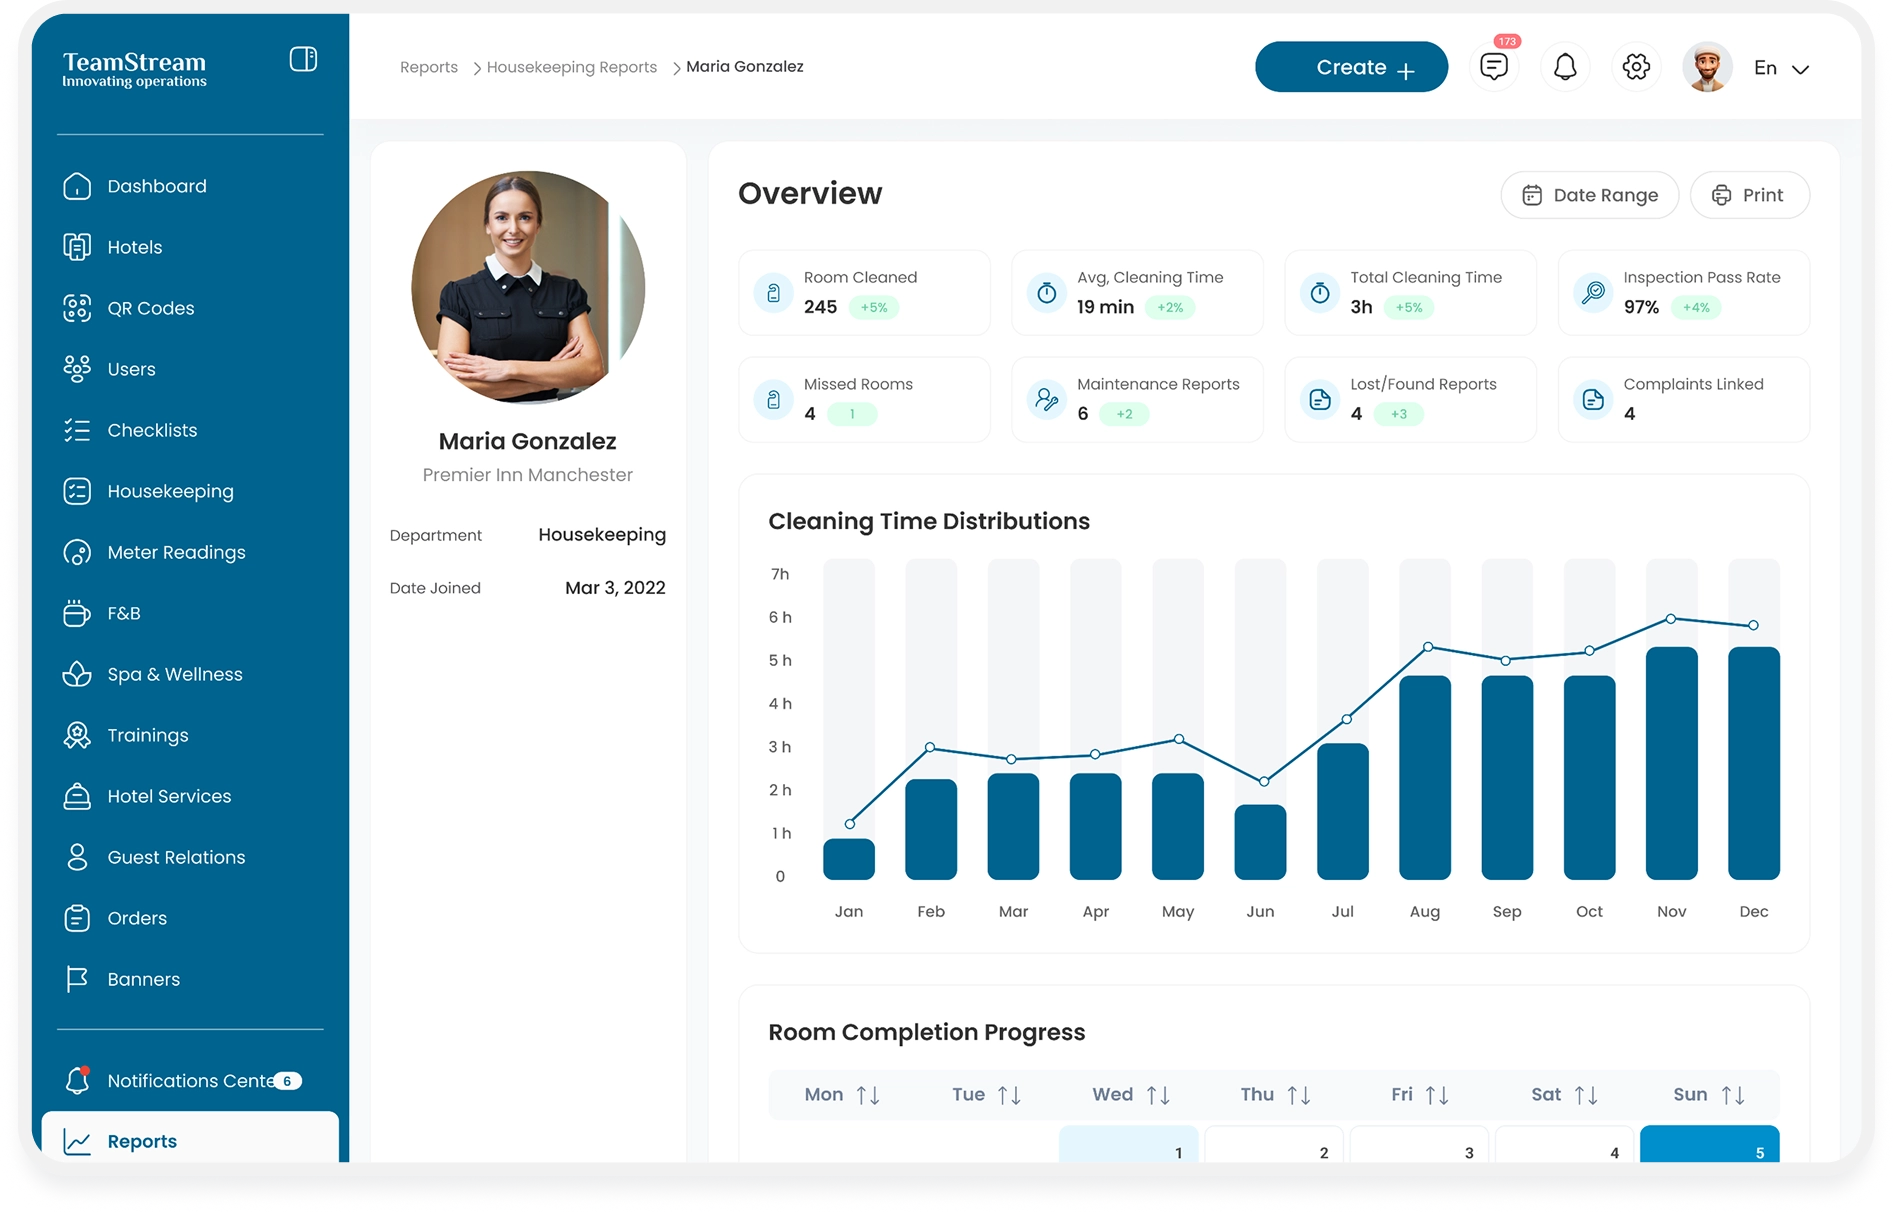This screenshot has width=1893, height=1212.
Task: Go to Meter Readings in the sidebar
Action: (x=175, y=552)
